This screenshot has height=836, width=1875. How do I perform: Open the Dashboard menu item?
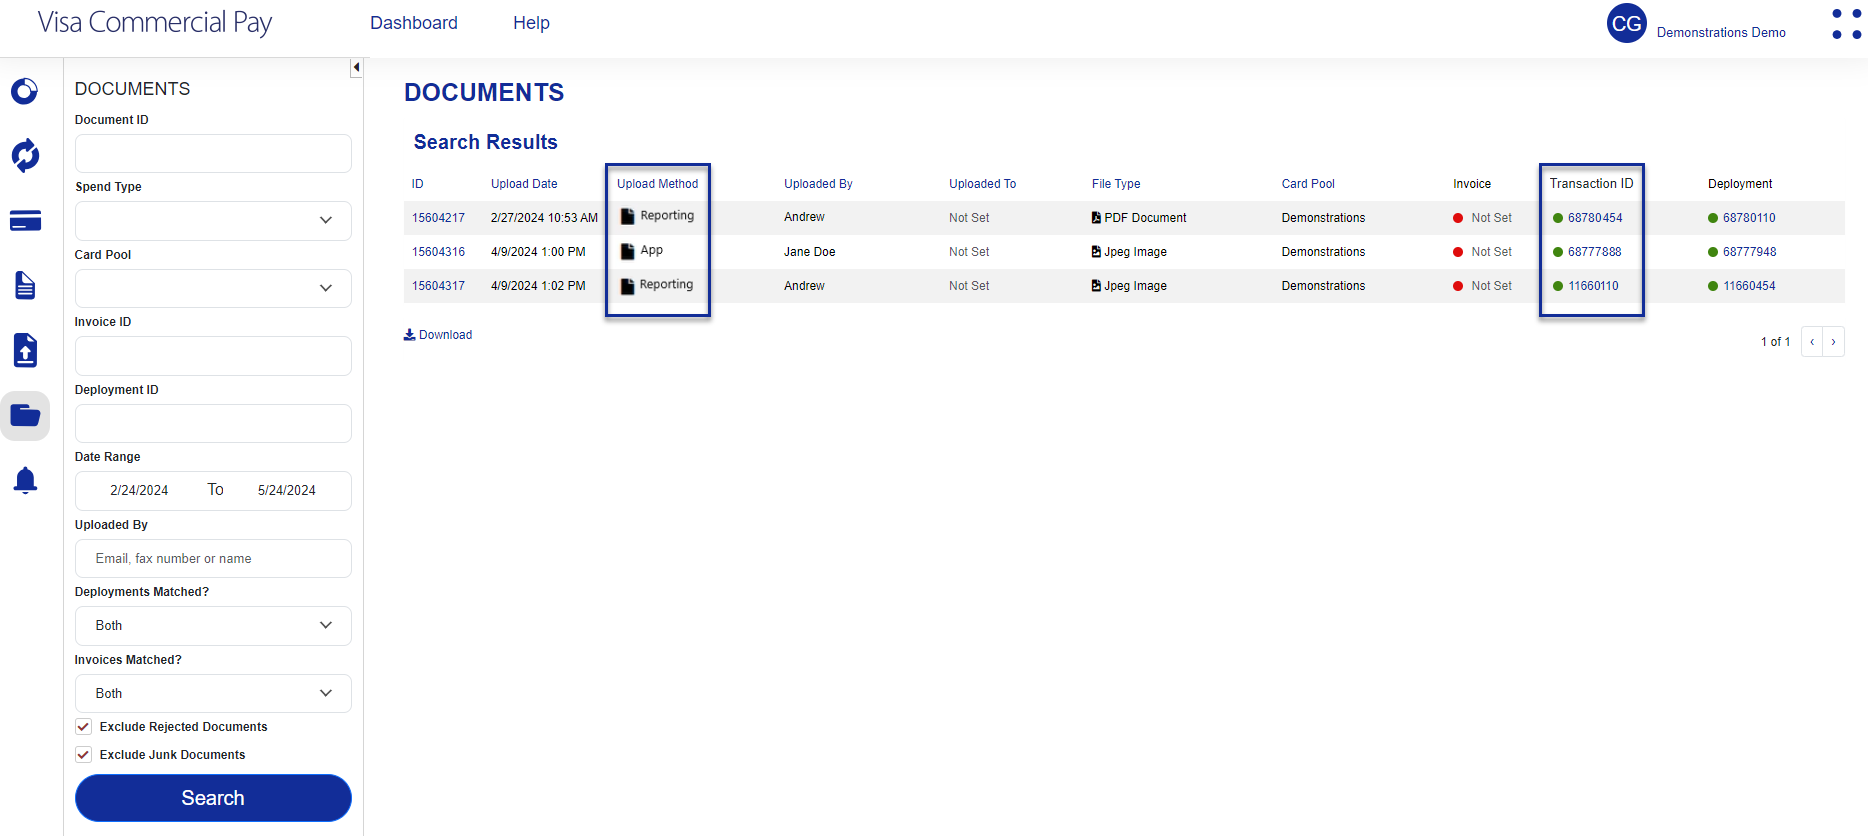(x=414, y=23)
